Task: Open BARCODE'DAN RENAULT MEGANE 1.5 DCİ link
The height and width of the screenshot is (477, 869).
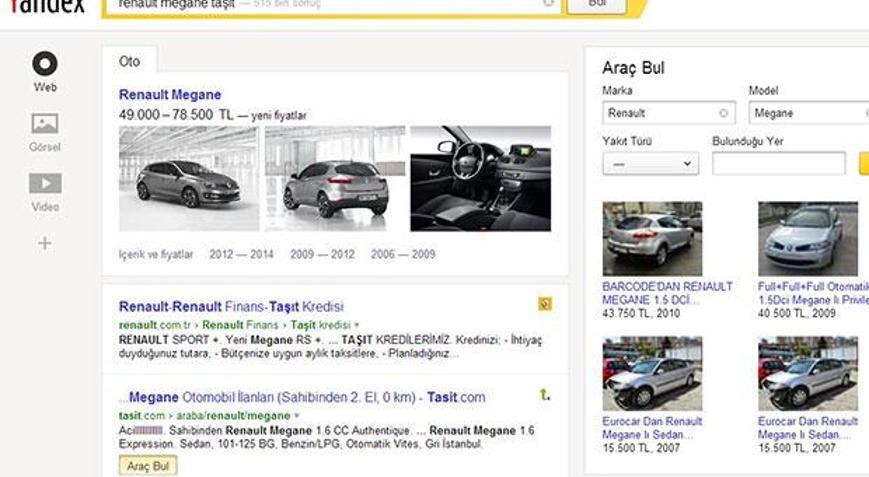Action: (x=667, y=293)
